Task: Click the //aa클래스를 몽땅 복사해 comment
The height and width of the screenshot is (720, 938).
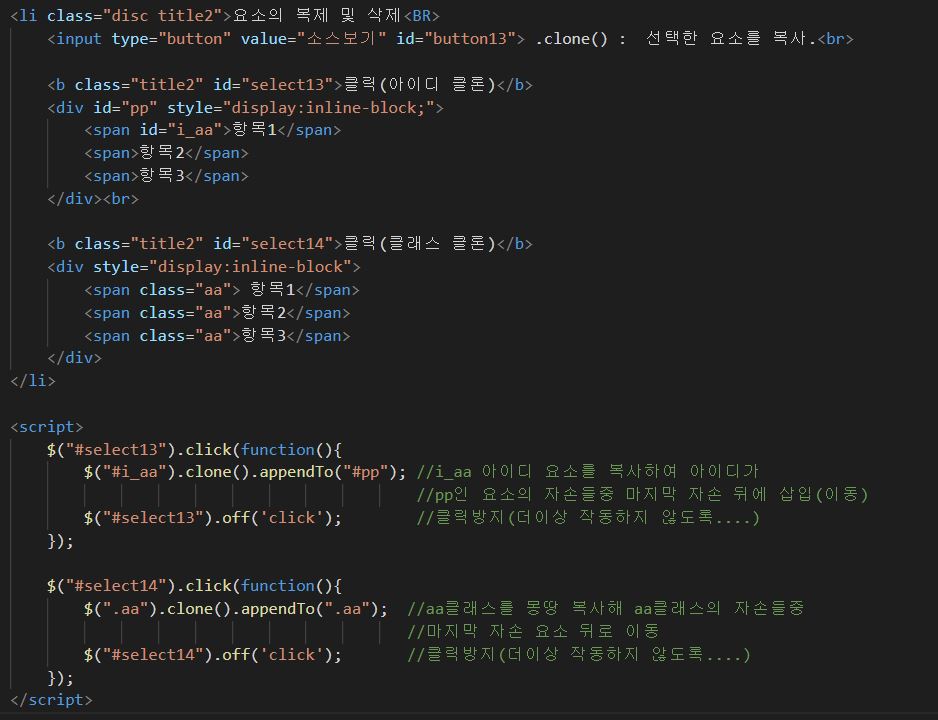Action: pyautogui.click(x=605, y=609)
